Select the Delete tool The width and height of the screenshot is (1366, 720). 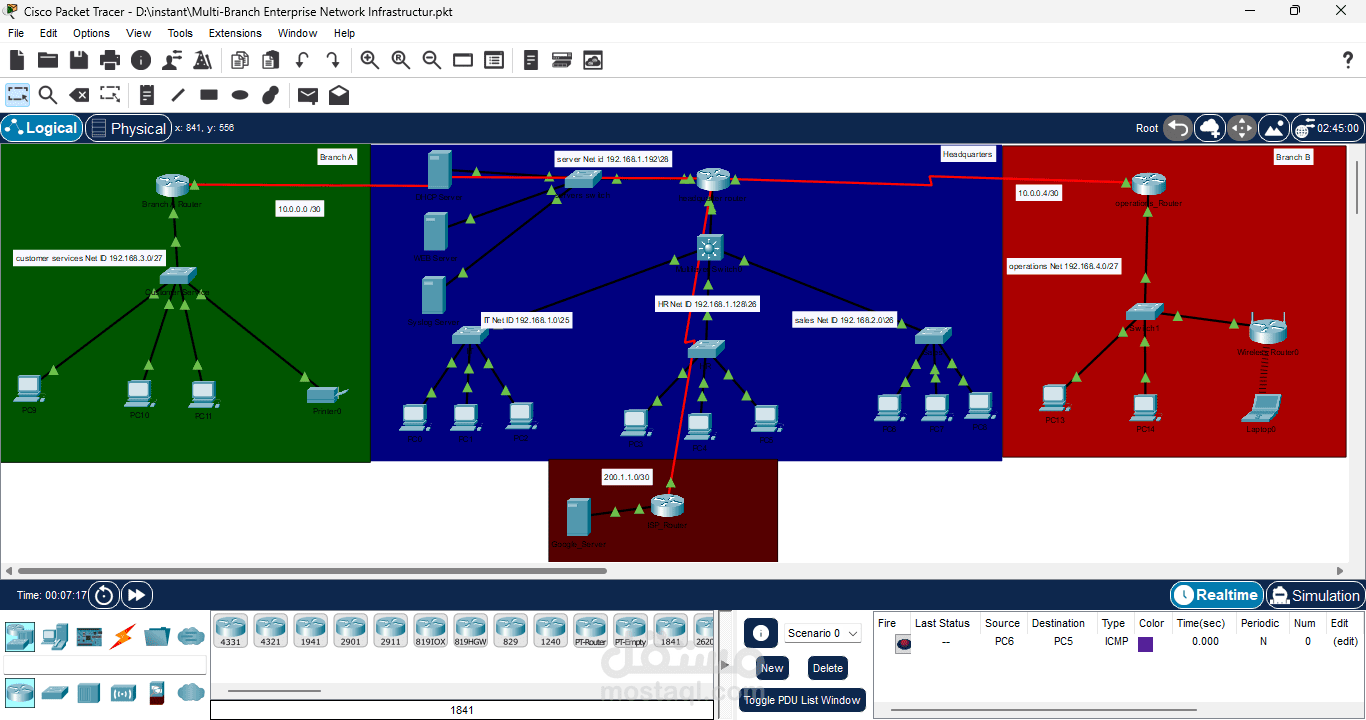click(x=79, y=95)
